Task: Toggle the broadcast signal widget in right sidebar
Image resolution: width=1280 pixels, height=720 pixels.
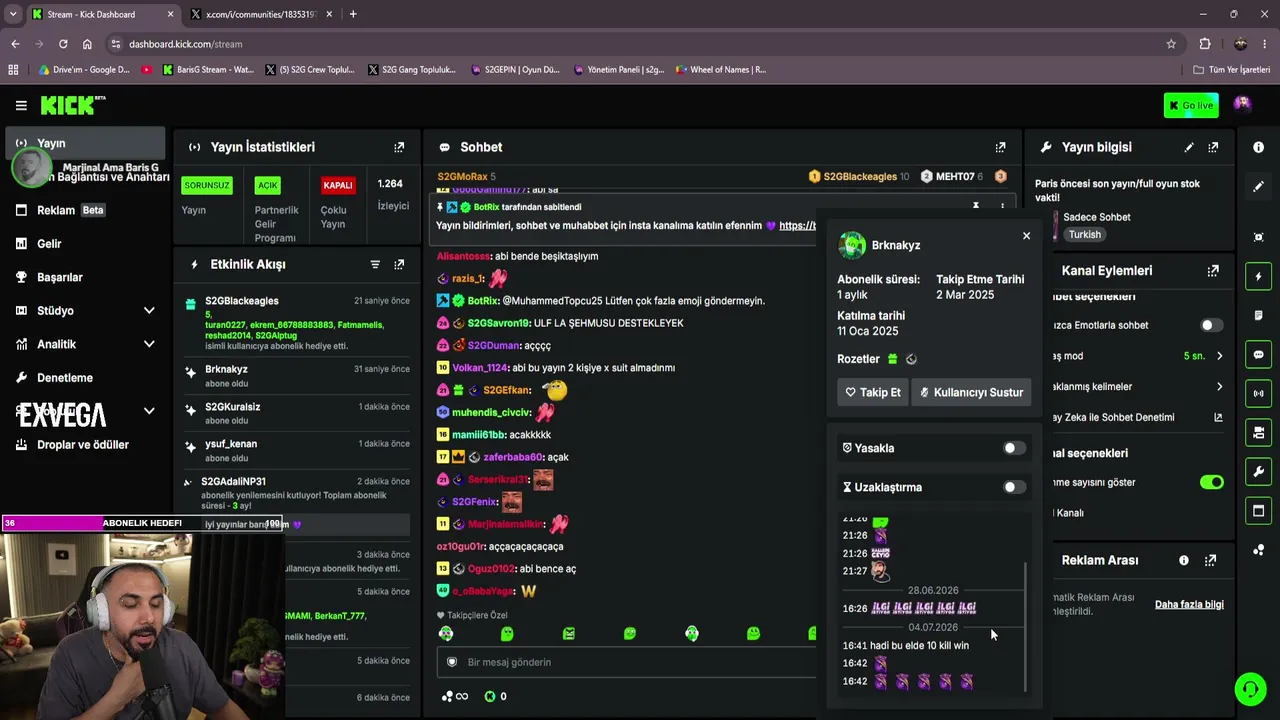Action: click(1258, 393)
